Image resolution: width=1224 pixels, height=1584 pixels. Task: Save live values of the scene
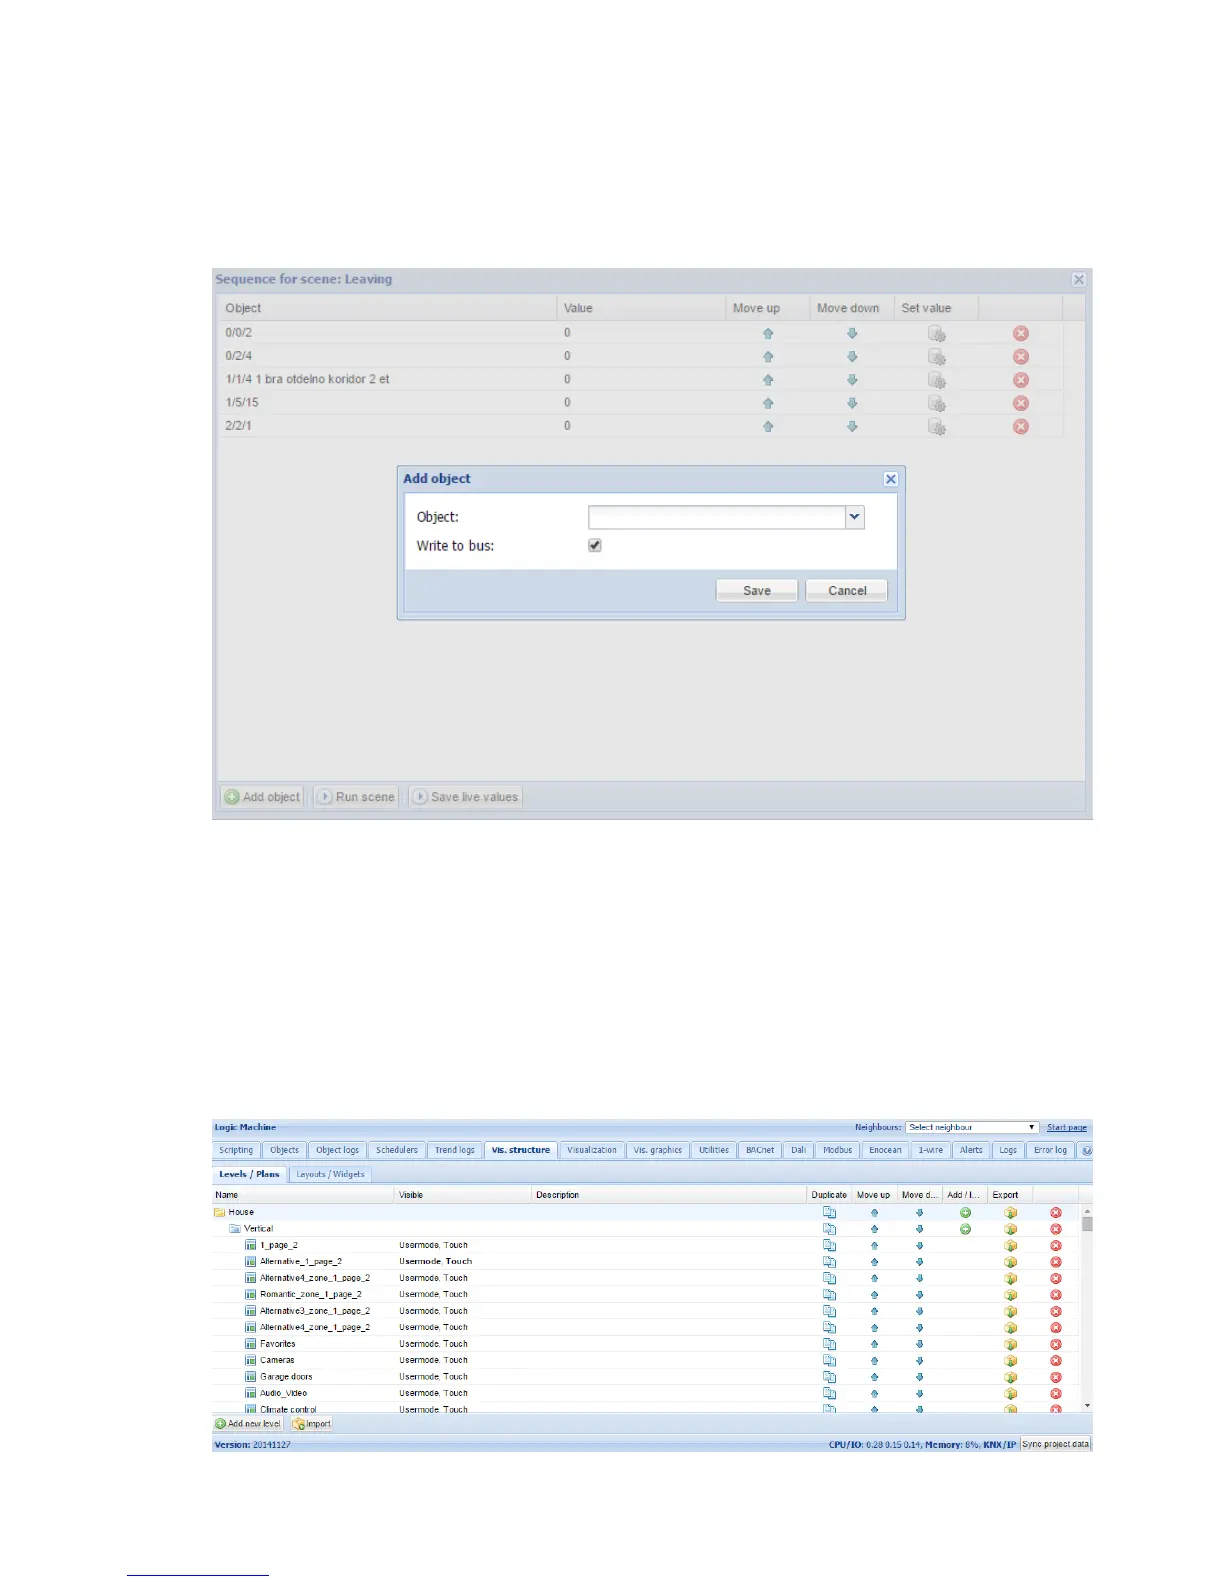pyautogui.click(x=465, y=797)
